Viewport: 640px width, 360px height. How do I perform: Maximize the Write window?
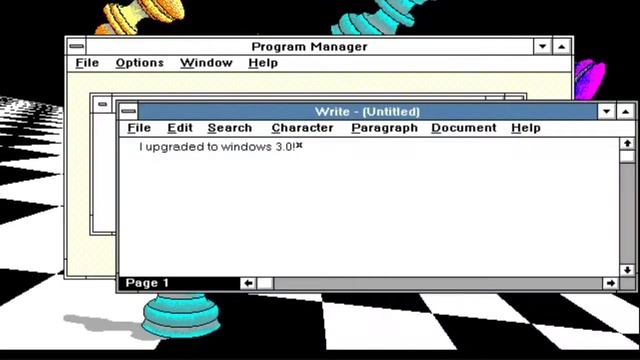point(625,111)
